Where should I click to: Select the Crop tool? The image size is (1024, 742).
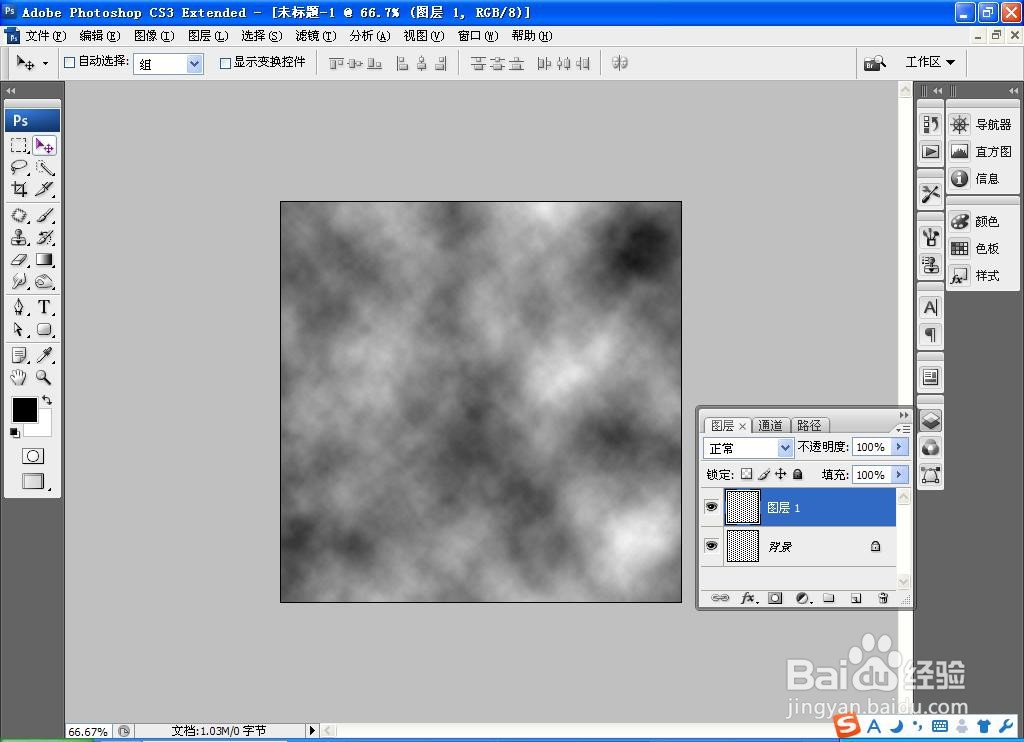tap(19, 189)
